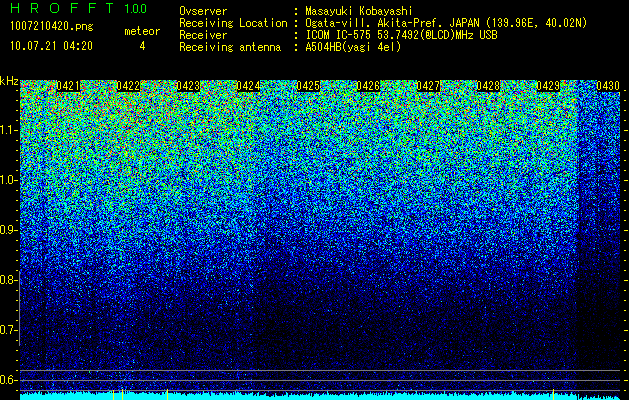Click the 0427 time marker label
This screenshot has width=629, height=400.
428,86
